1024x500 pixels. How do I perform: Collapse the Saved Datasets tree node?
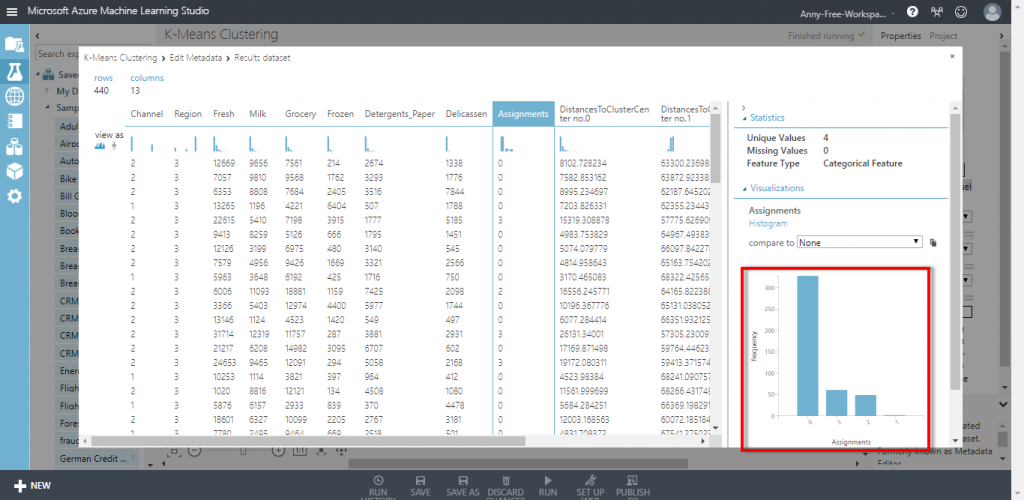39,74
